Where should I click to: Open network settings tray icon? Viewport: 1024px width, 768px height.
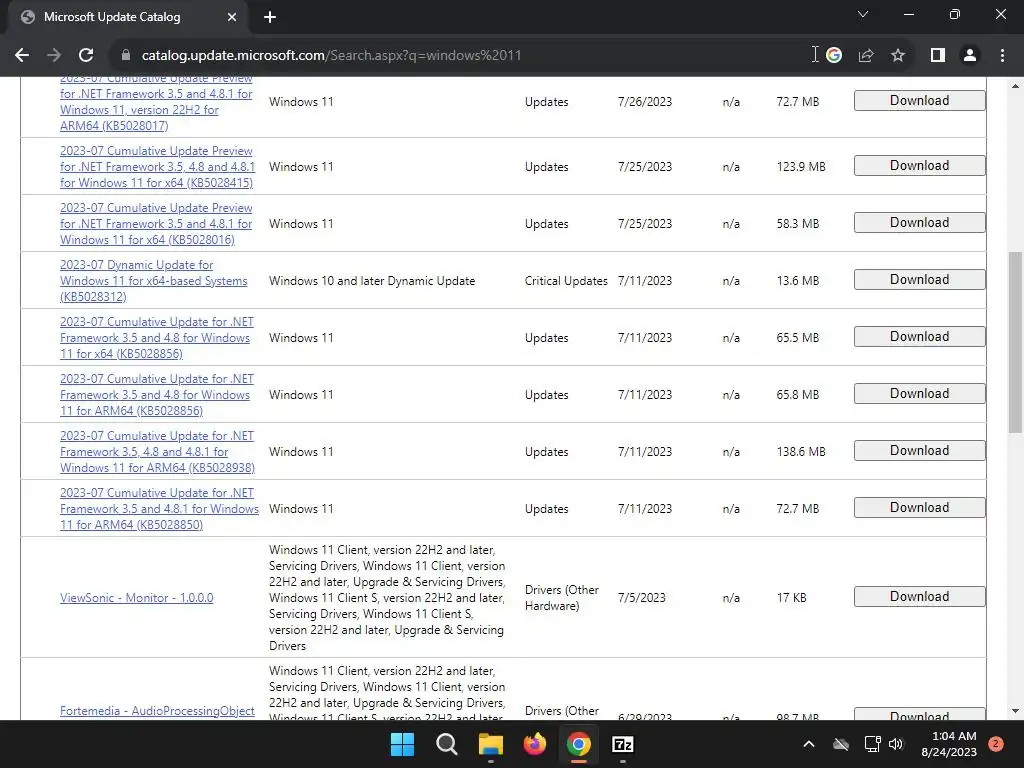click(872, 744)
